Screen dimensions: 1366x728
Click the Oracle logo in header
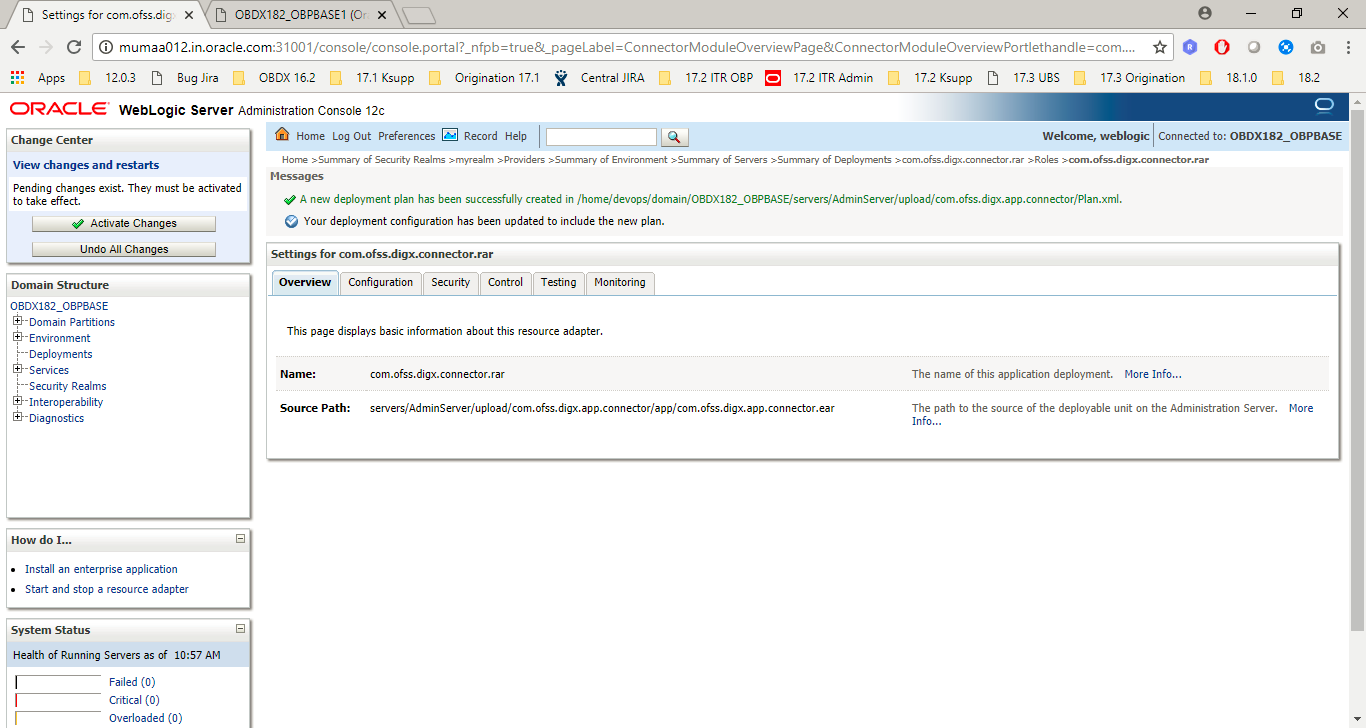pos(60,109)
